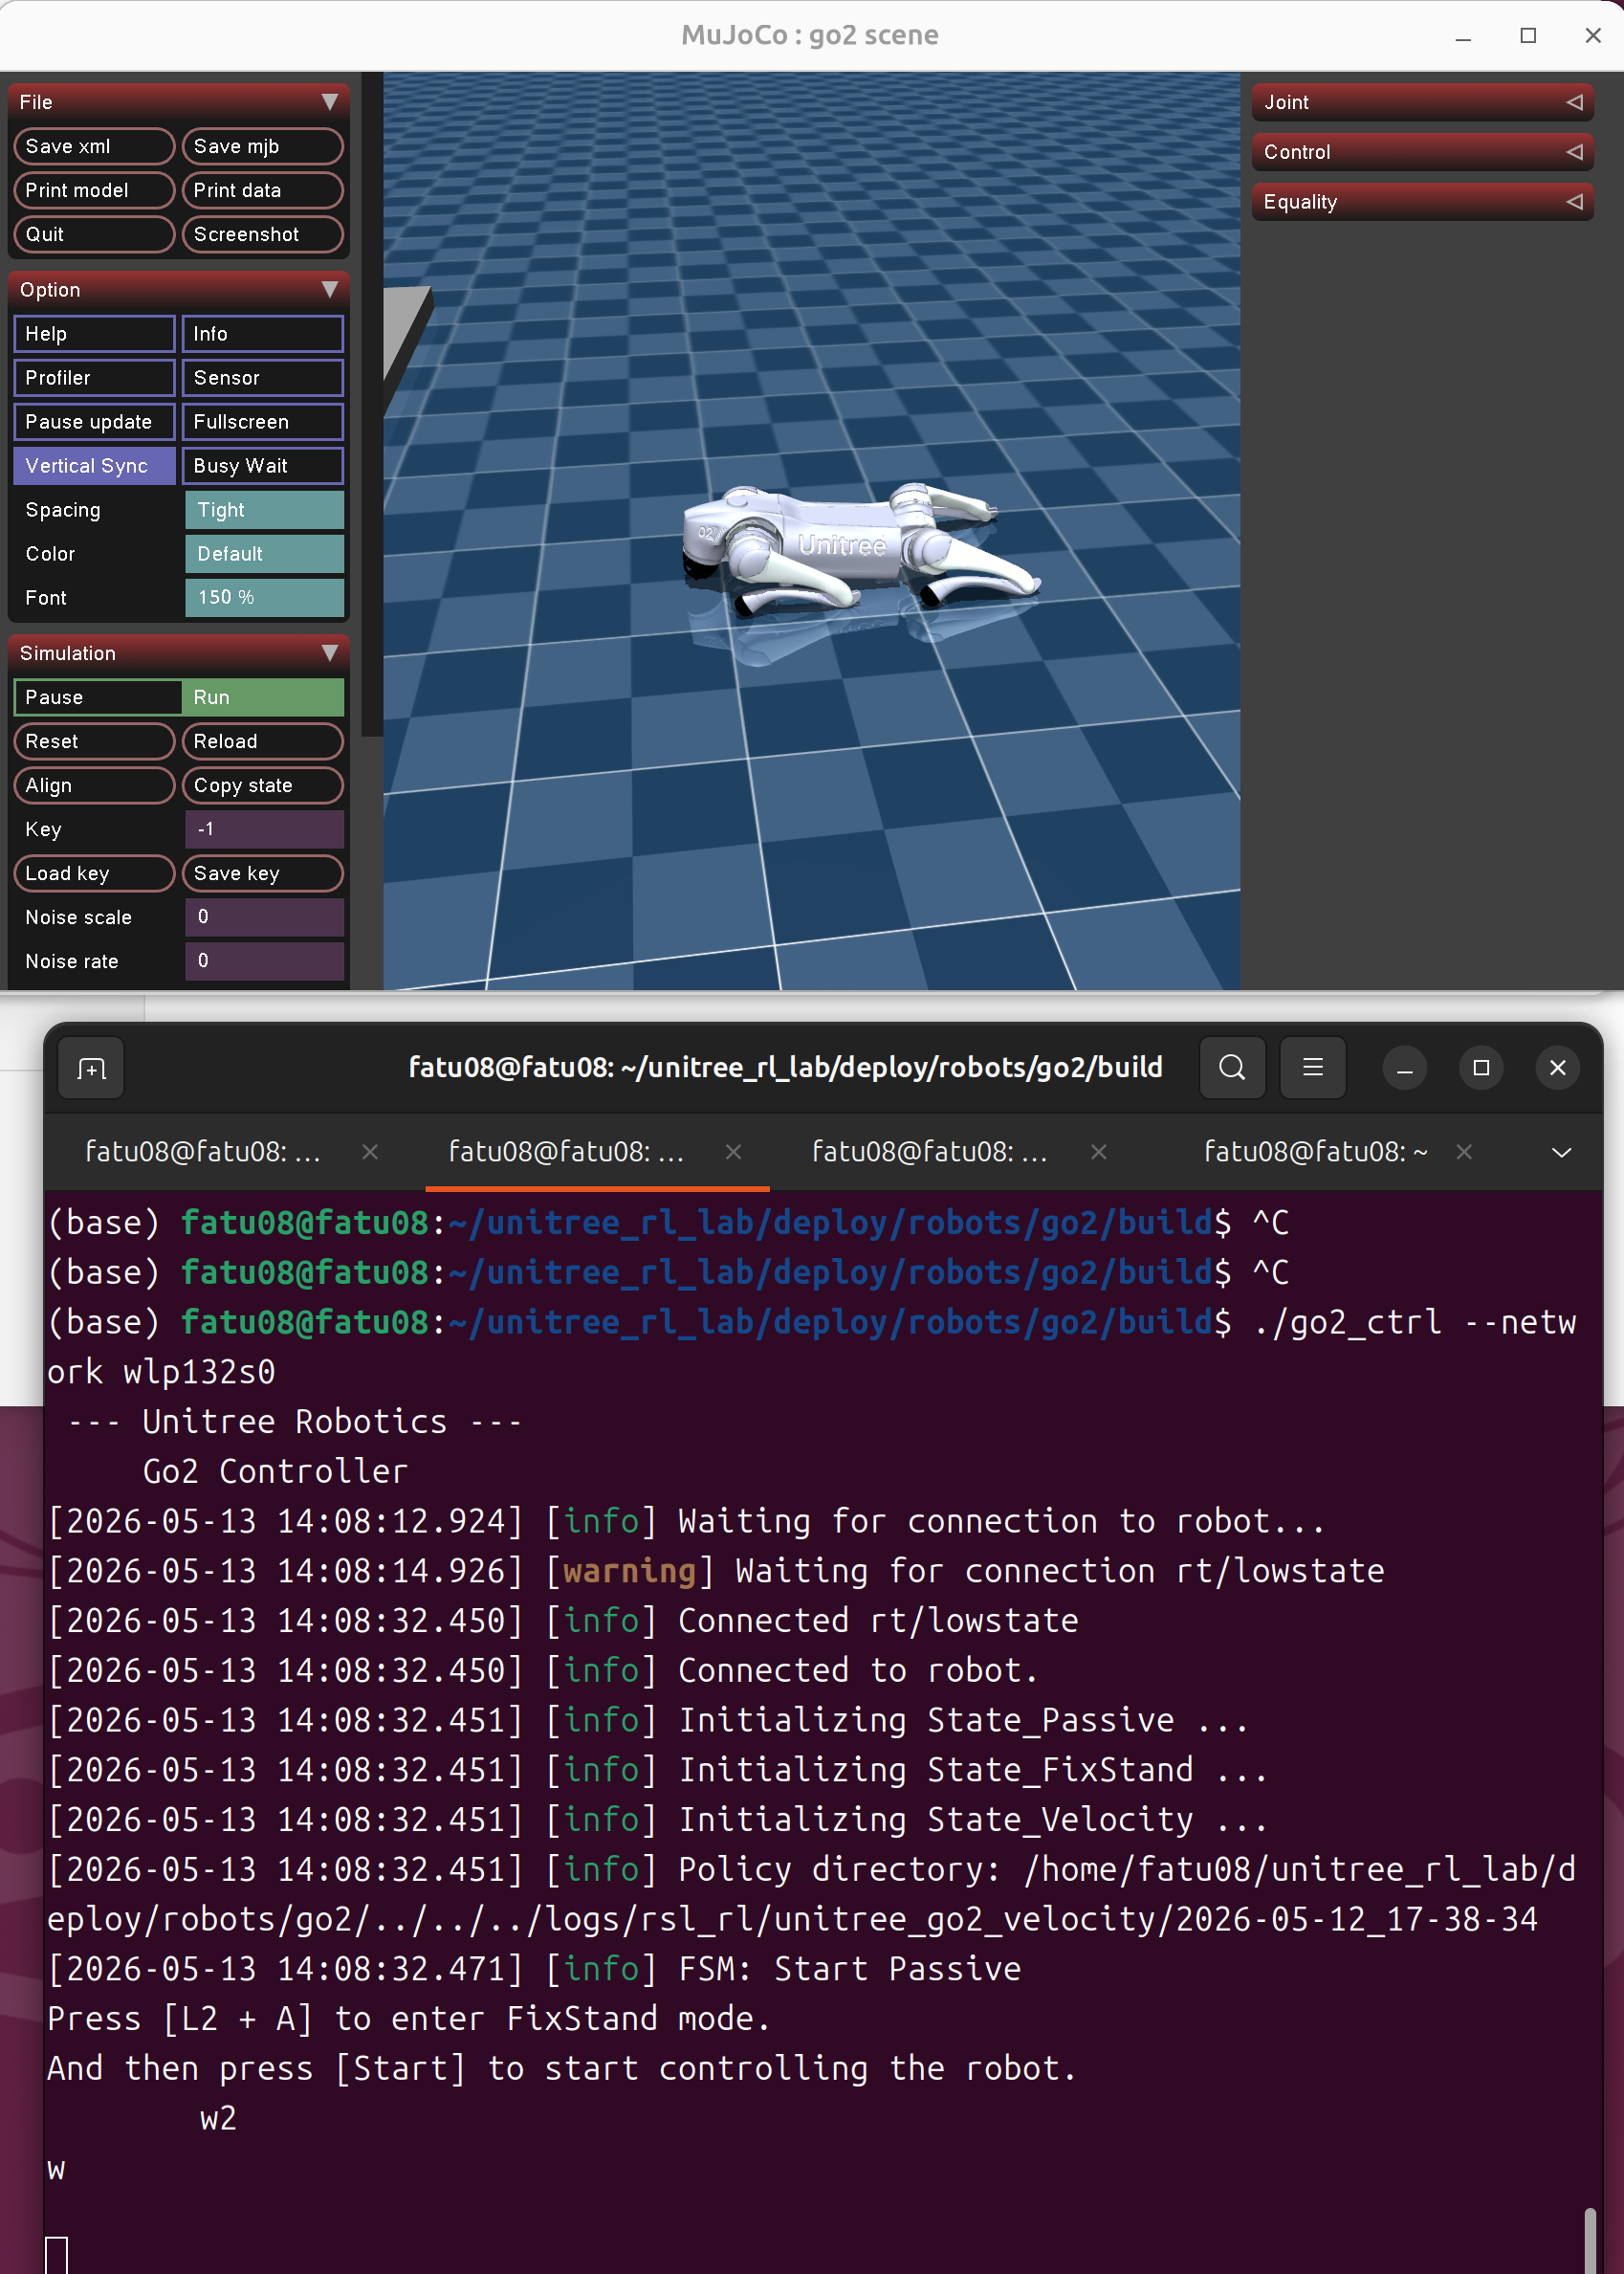Open a new terminal tab
The height and width of the screenshot is (2274, 1624).
91,1068
